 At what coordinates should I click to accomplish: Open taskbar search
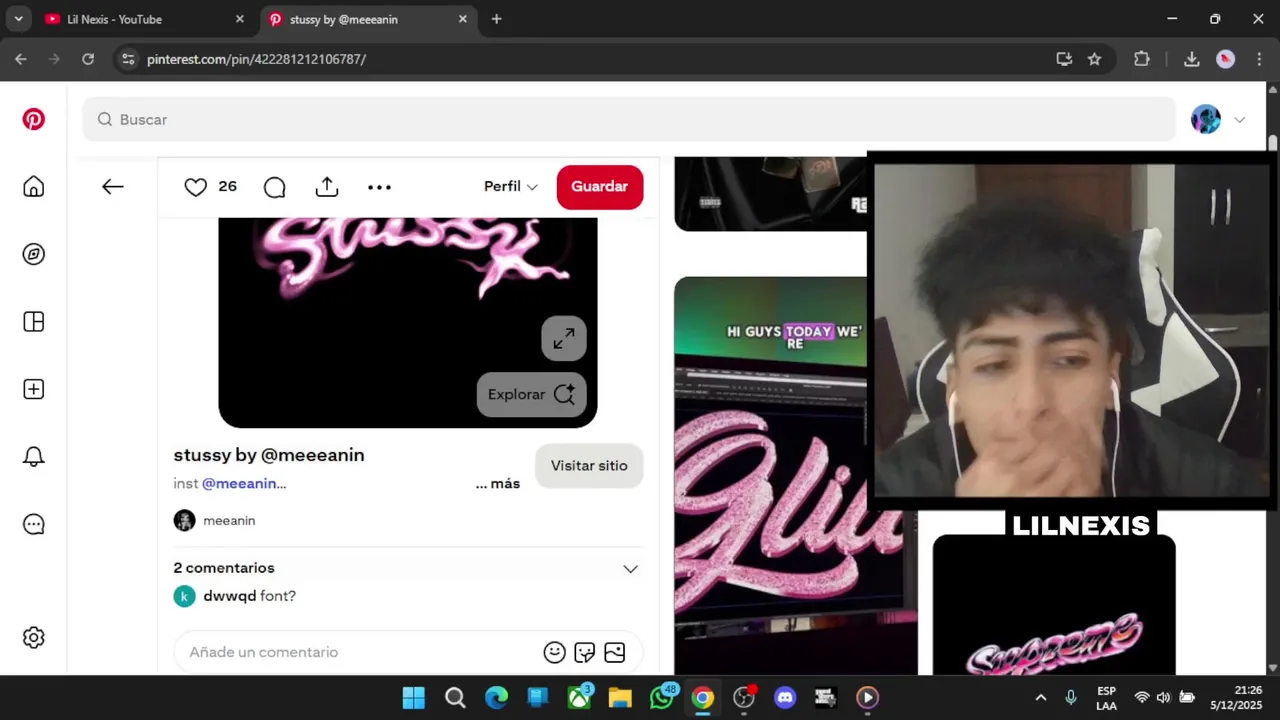point(455,698)
